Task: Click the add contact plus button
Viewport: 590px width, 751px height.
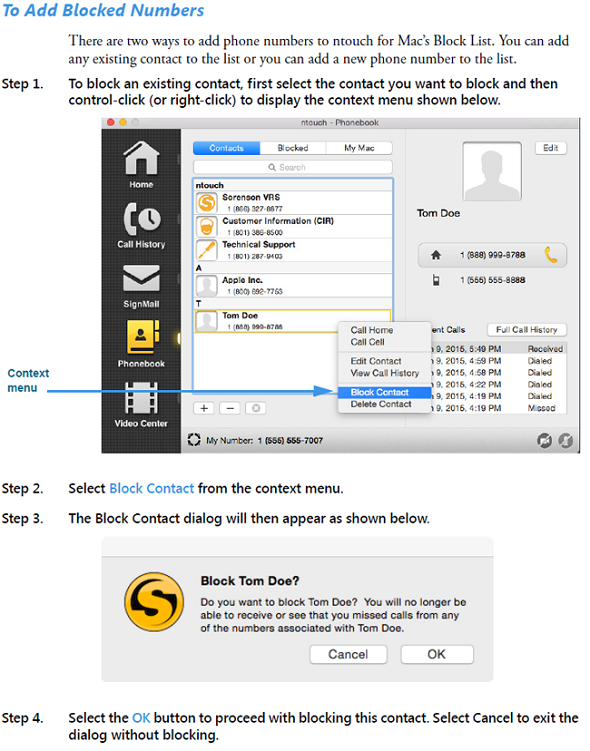Action: tap(204, 408)
